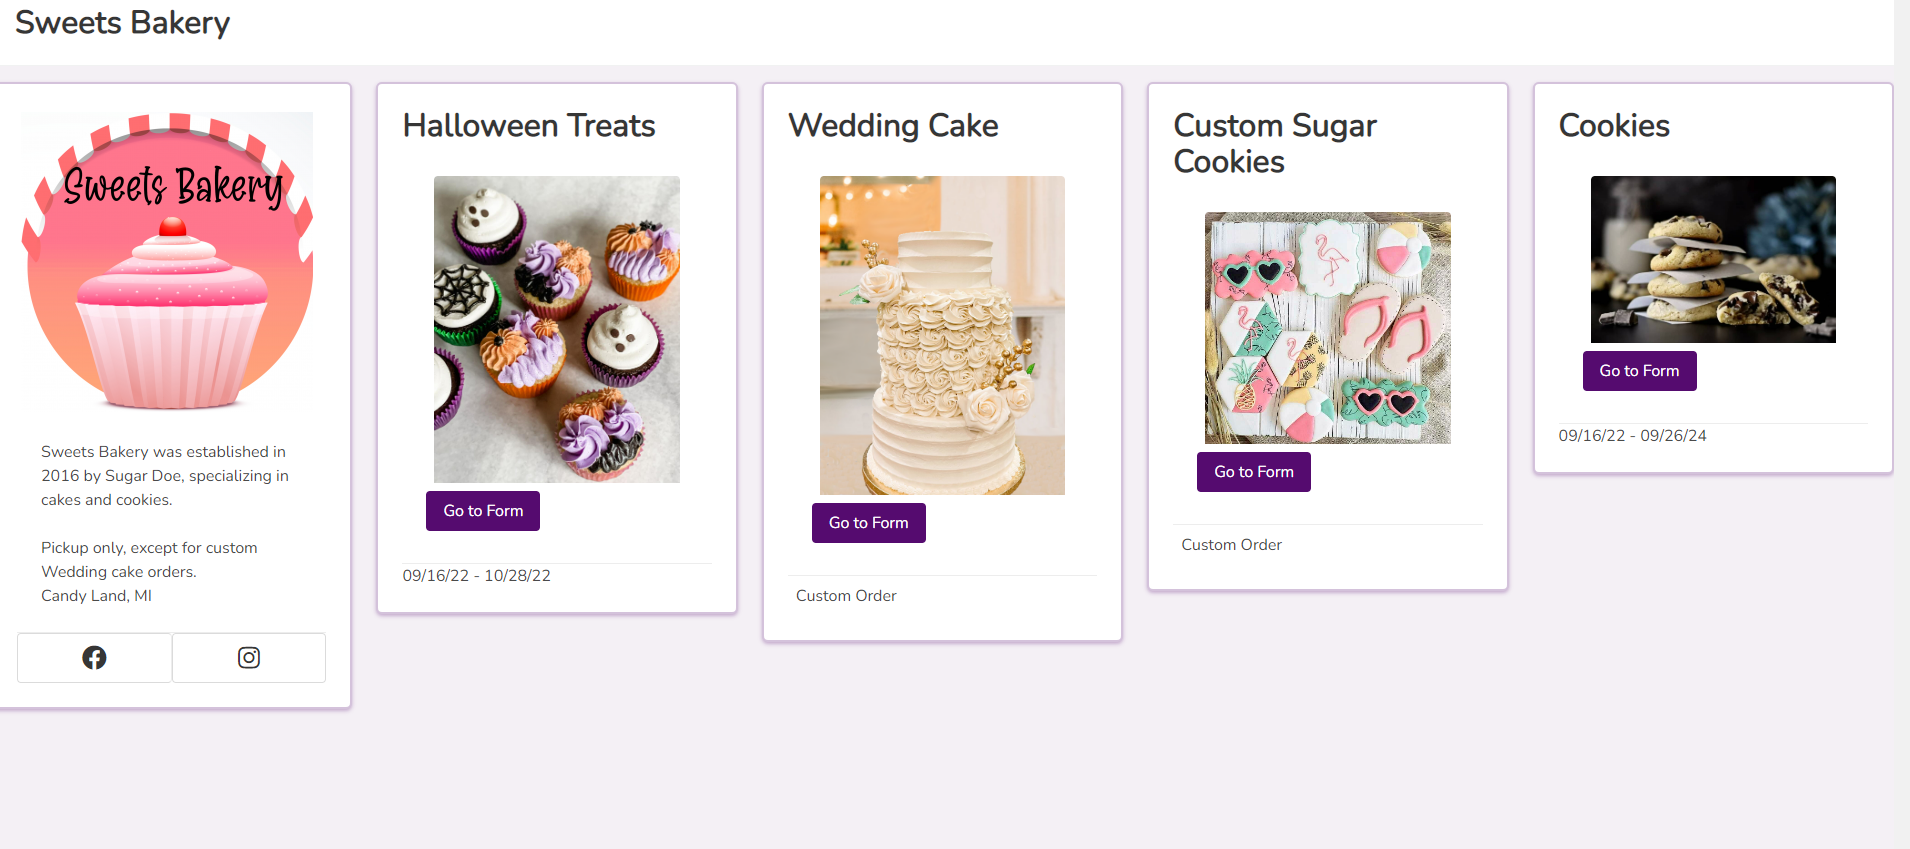
Task: Click Custom Order label under Wedding Cake
Action: 846,596
